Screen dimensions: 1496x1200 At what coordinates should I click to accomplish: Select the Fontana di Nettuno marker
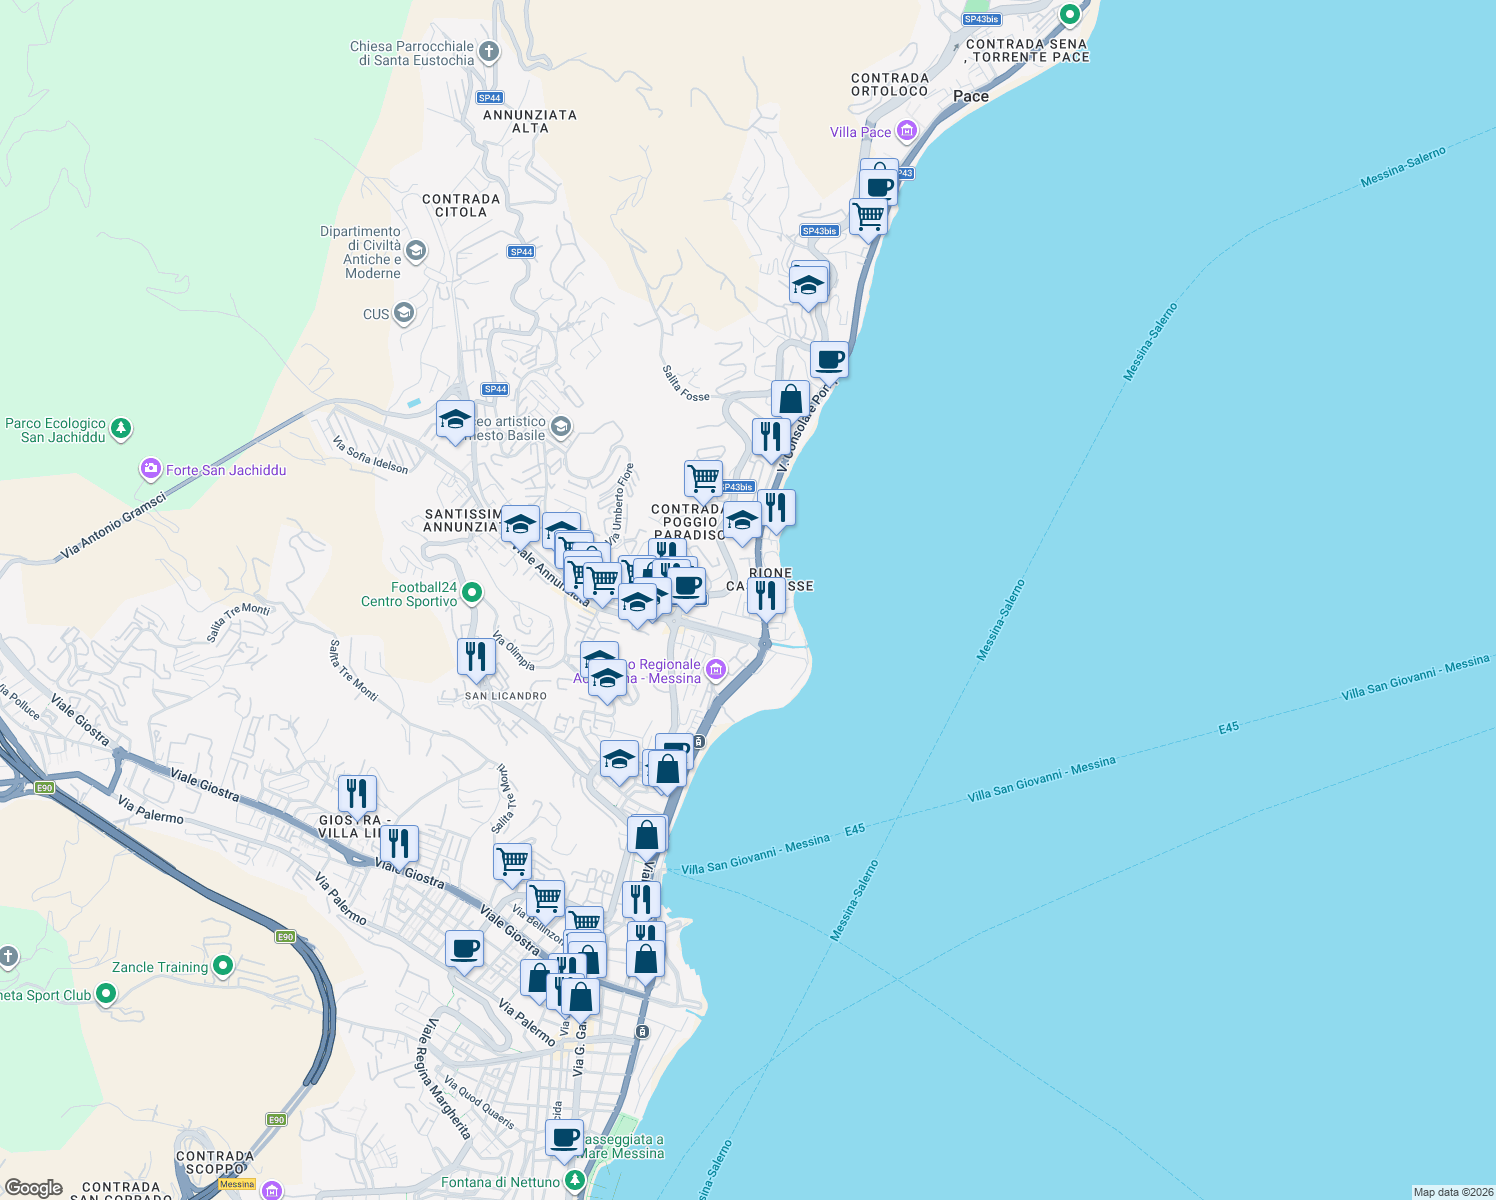[x=572, y=1180]
